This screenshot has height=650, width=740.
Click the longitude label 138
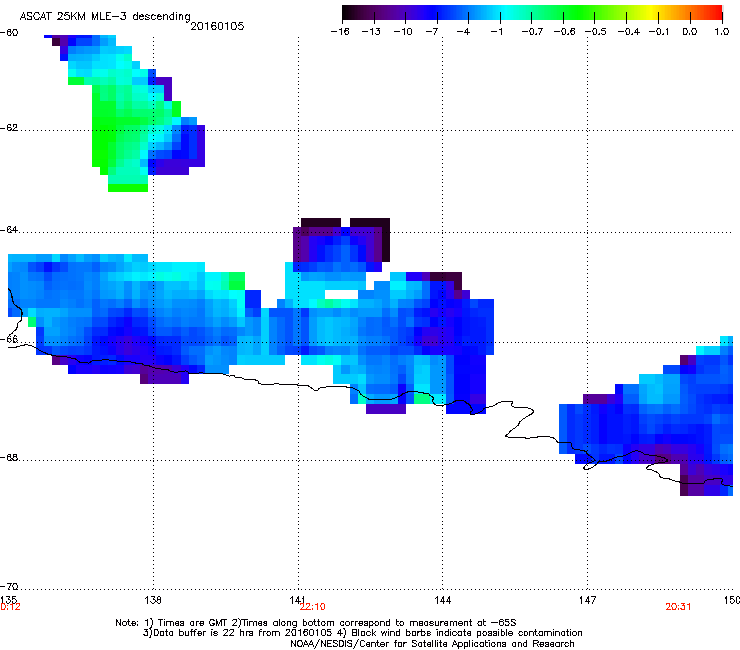153,600
